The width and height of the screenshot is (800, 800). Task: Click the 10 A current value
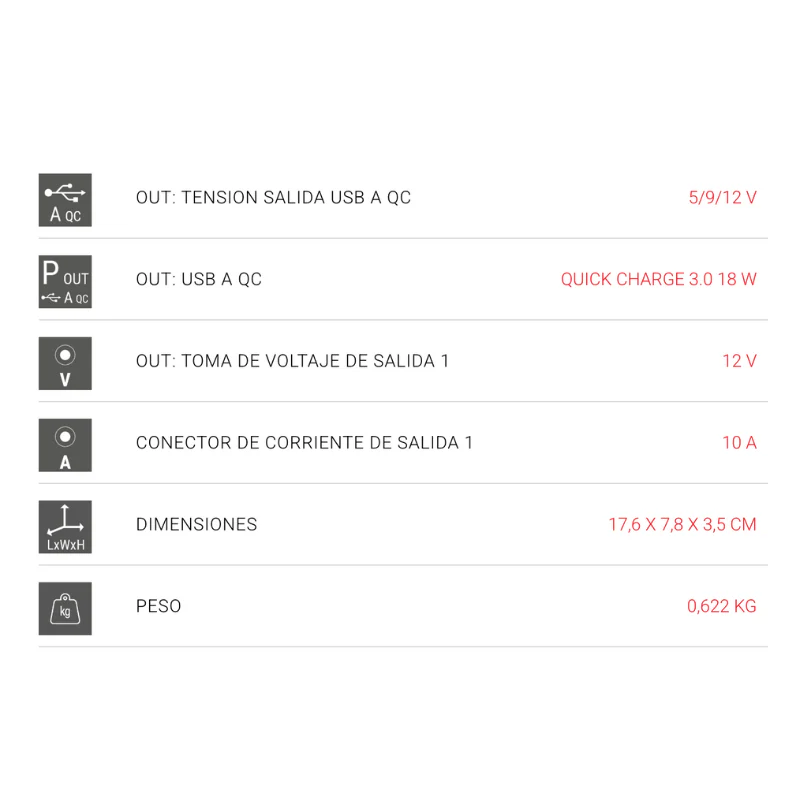739,443
